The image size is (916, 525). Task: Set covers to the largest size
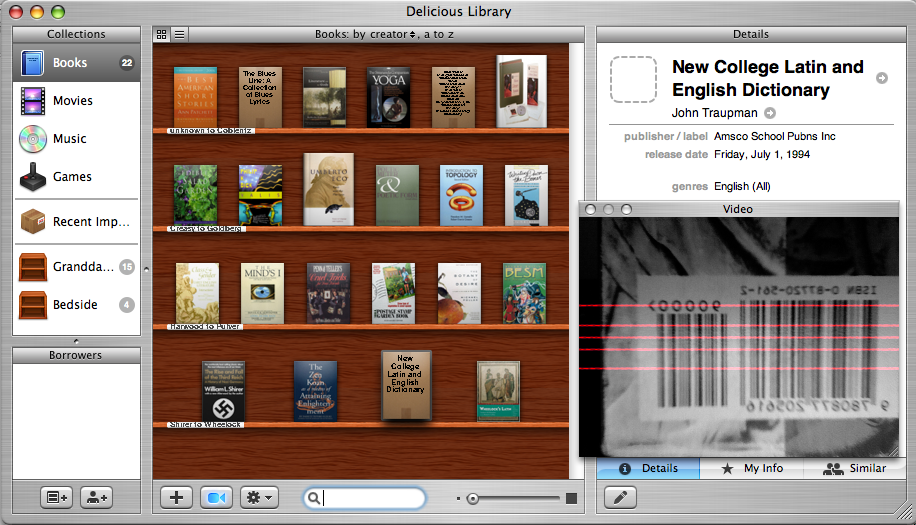pyautogui.click(x=571, y=498)
